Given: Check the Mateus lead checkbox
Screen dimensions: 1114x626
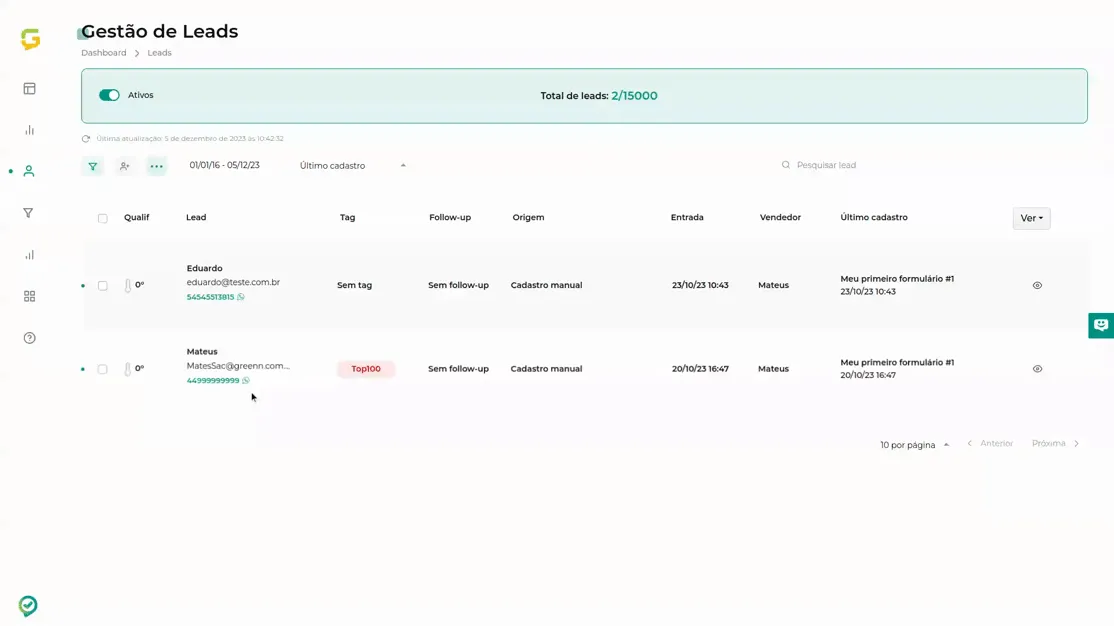Looking at the screenshot, I should [x=102, y=369].
